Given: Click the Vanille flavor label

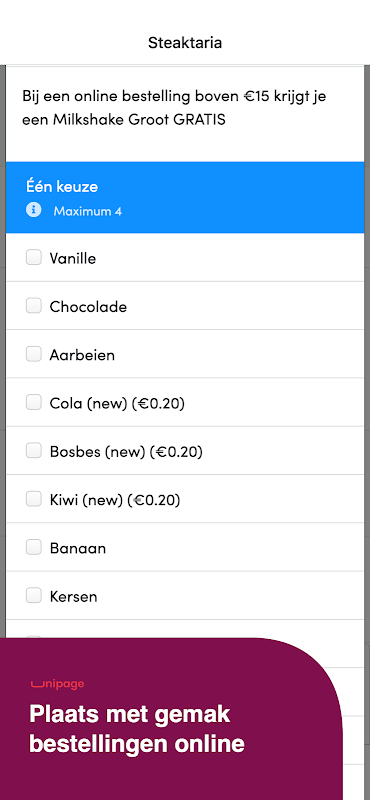Looking at the screenshot, I should 72,259.
